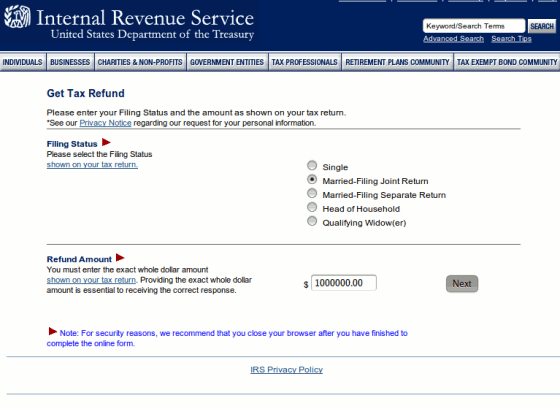
Task: Open the Privacy Notice link
Action: pos(105,123)
